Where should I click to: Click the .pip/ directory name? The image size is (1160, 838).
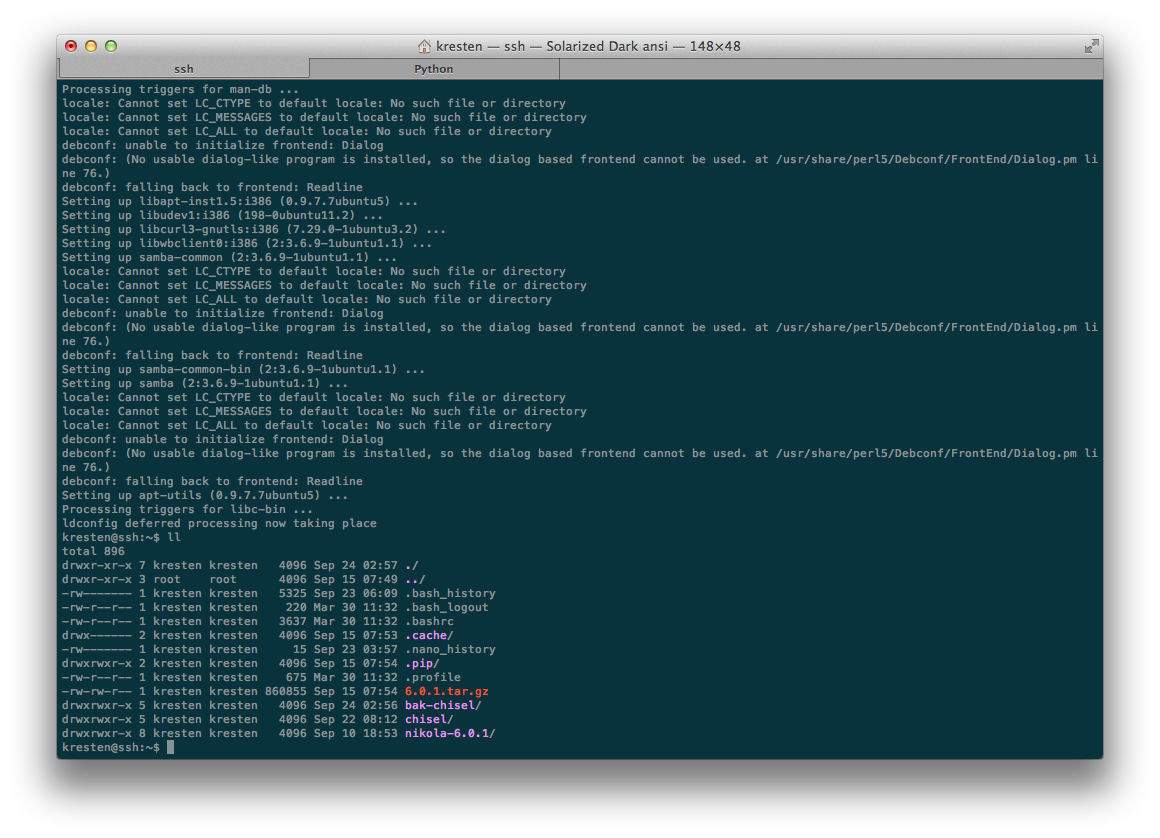pos(422,663)
